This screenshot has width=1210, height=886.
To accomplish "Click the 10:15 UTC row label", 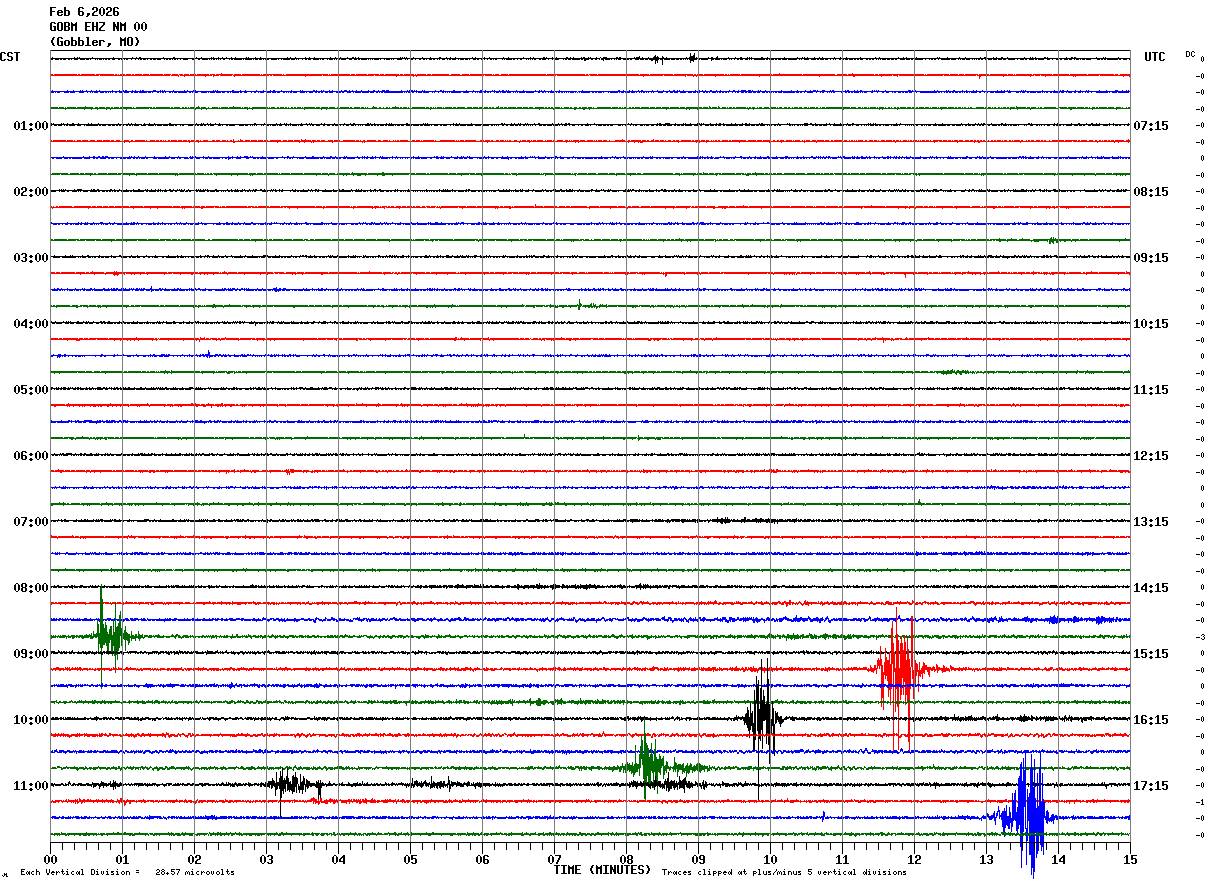I will coord(1152,324).
